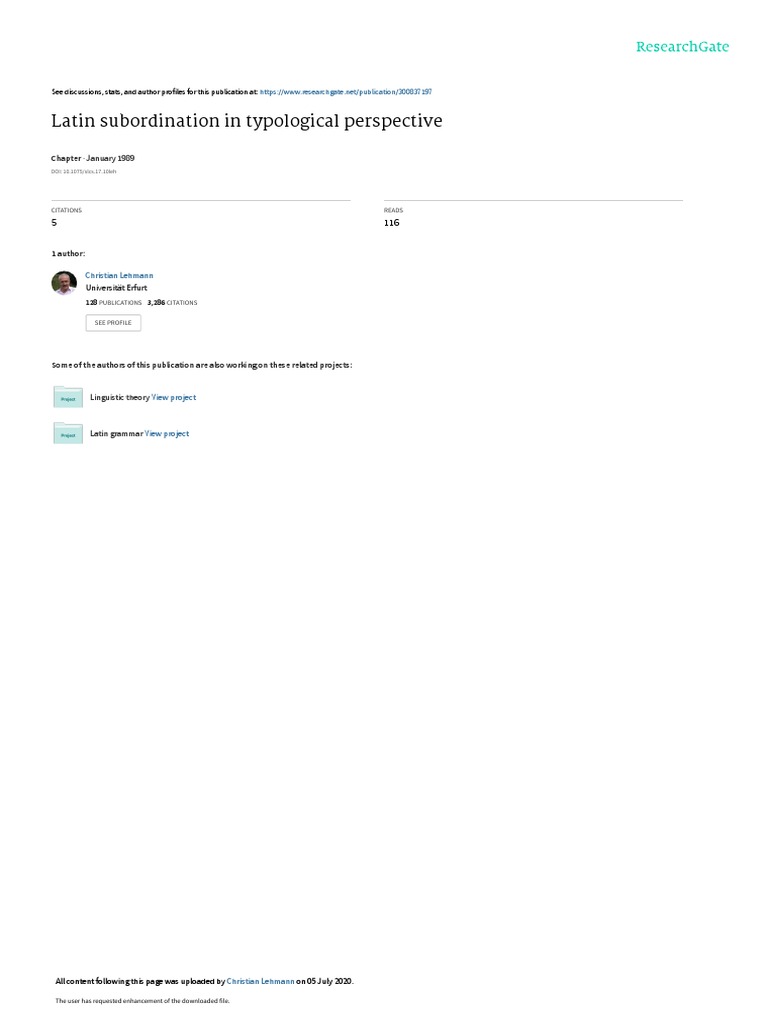
Task: Click the citations count of 5
Action: pos(54,223)
